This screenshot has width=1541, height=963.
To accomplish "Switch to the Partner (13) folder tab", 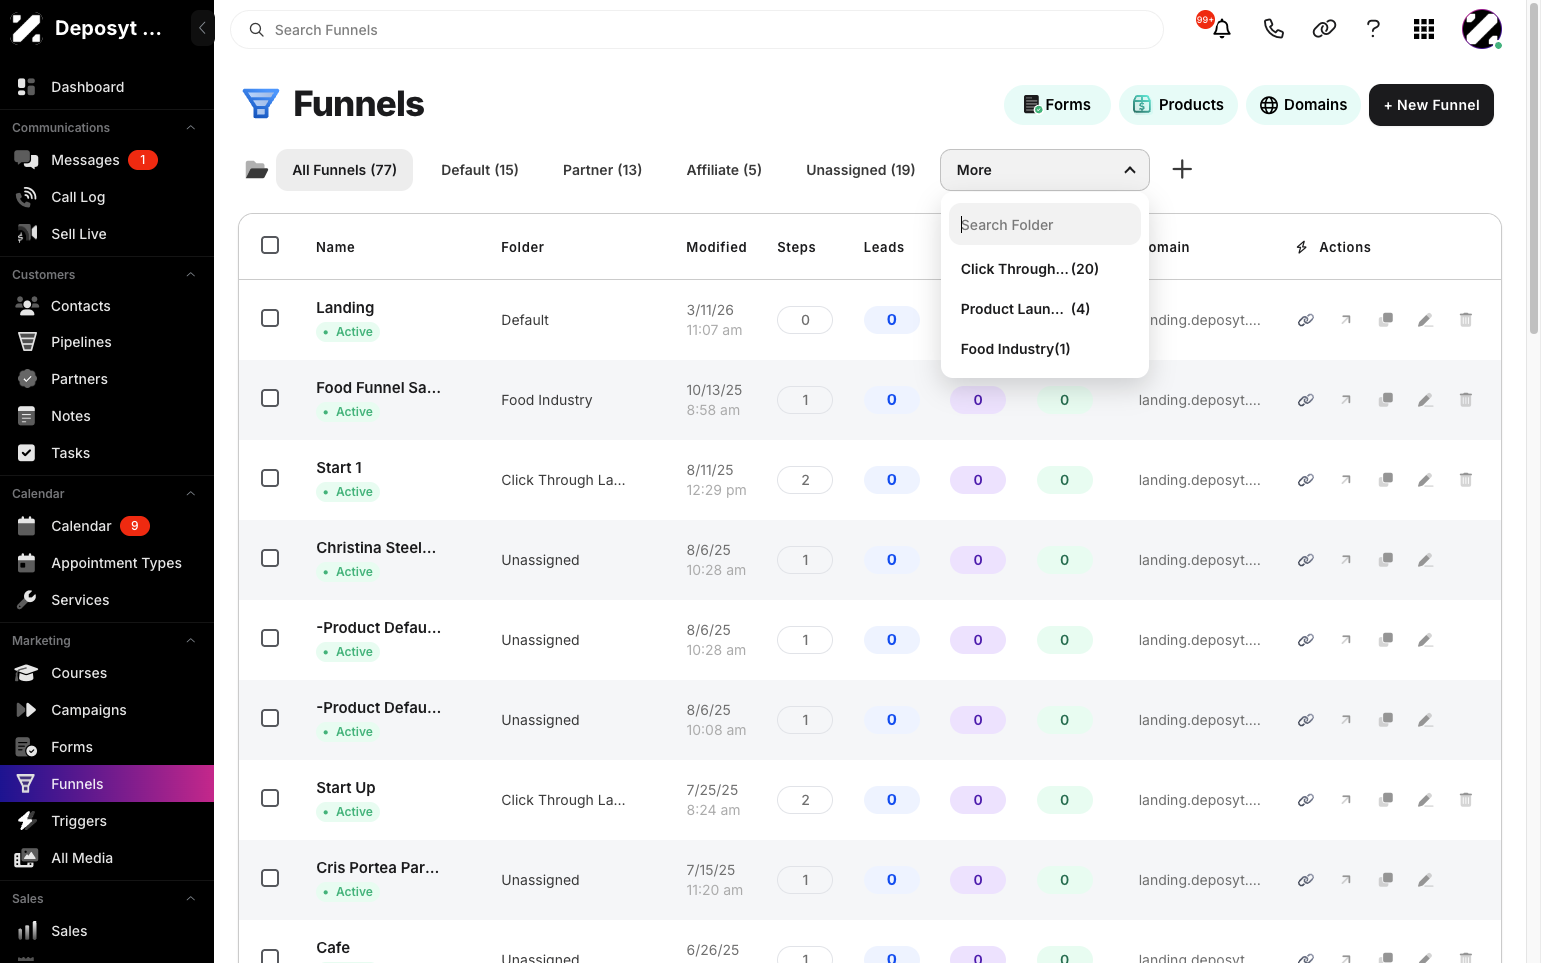I will [x=602, y=170].
